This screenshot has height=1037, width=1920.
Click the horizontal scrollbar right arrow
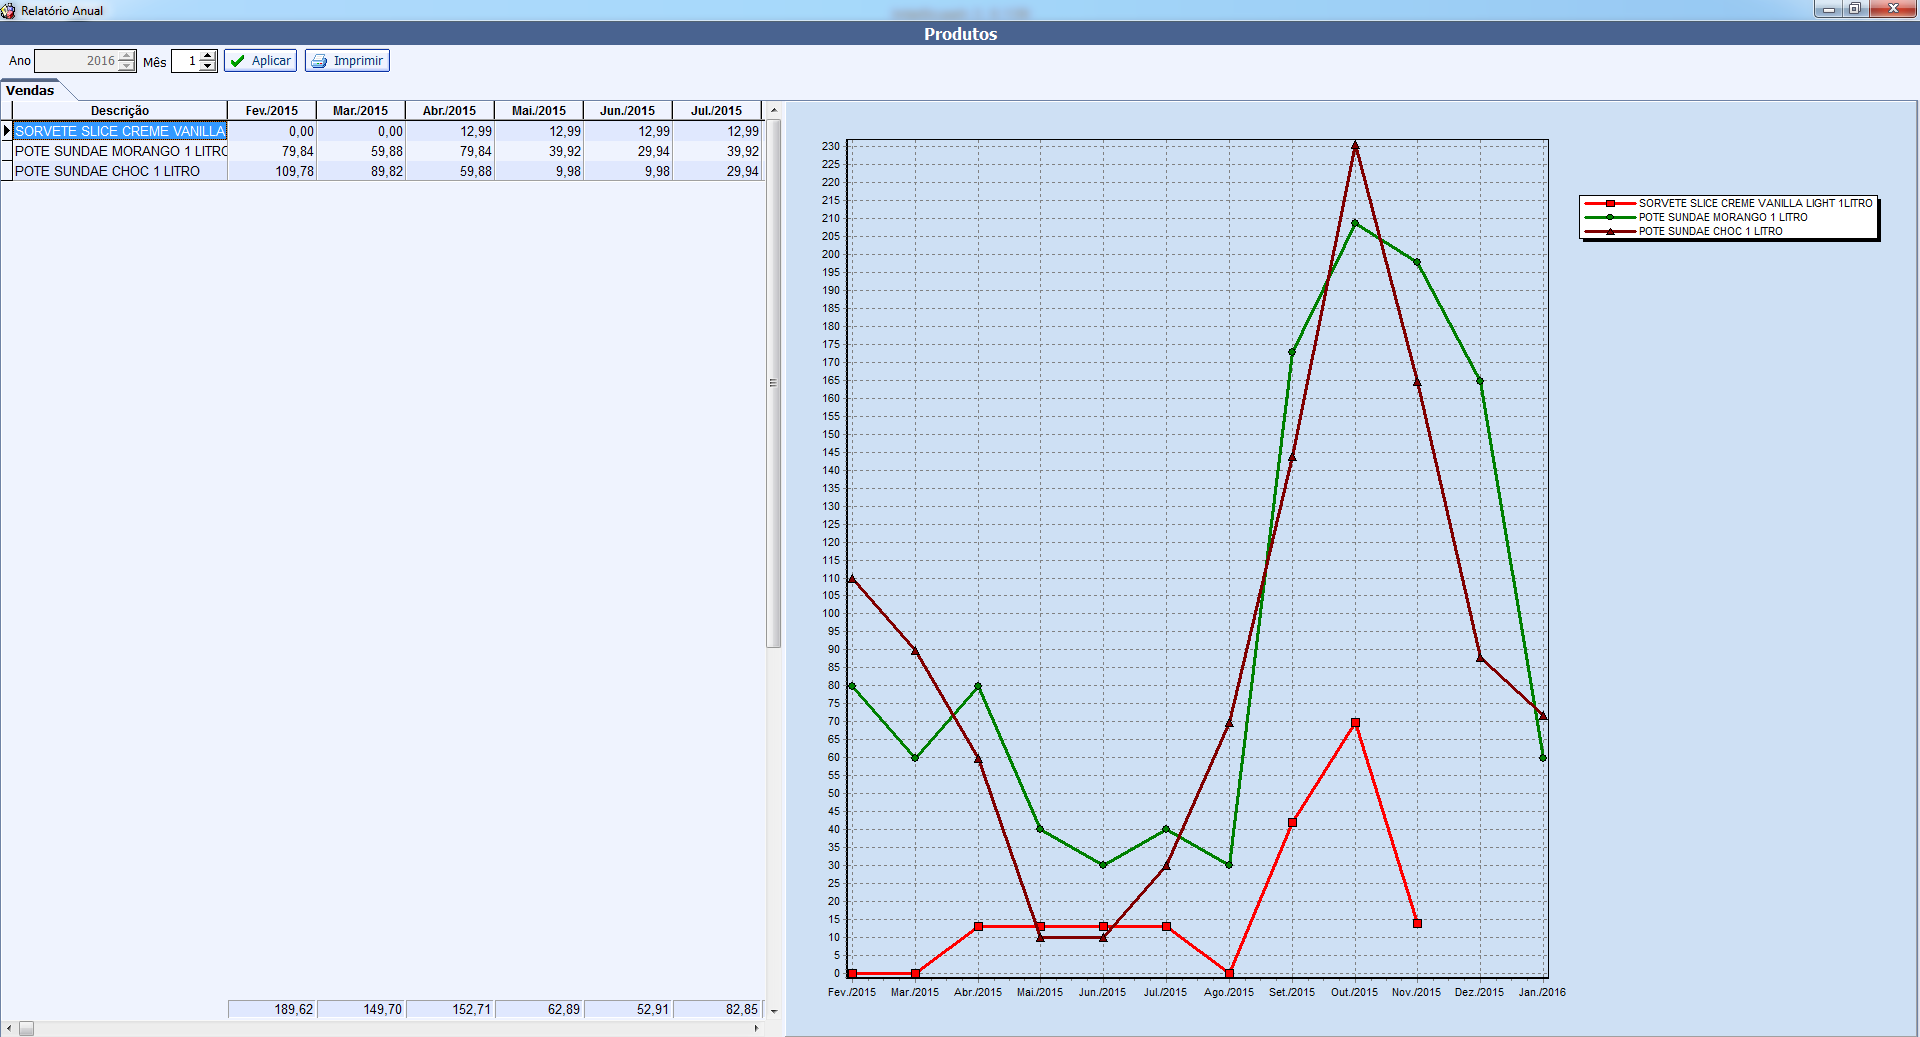click(x=756, y=1028)
